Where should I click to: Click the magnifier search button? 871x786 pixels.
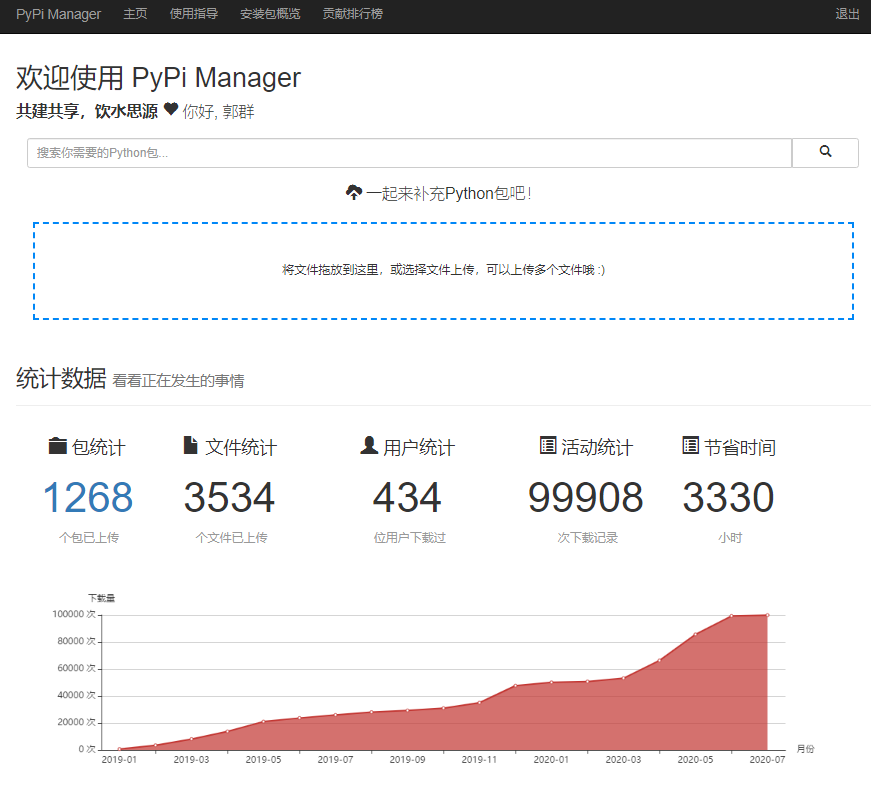pyautogui.click(x=825, y=153)
